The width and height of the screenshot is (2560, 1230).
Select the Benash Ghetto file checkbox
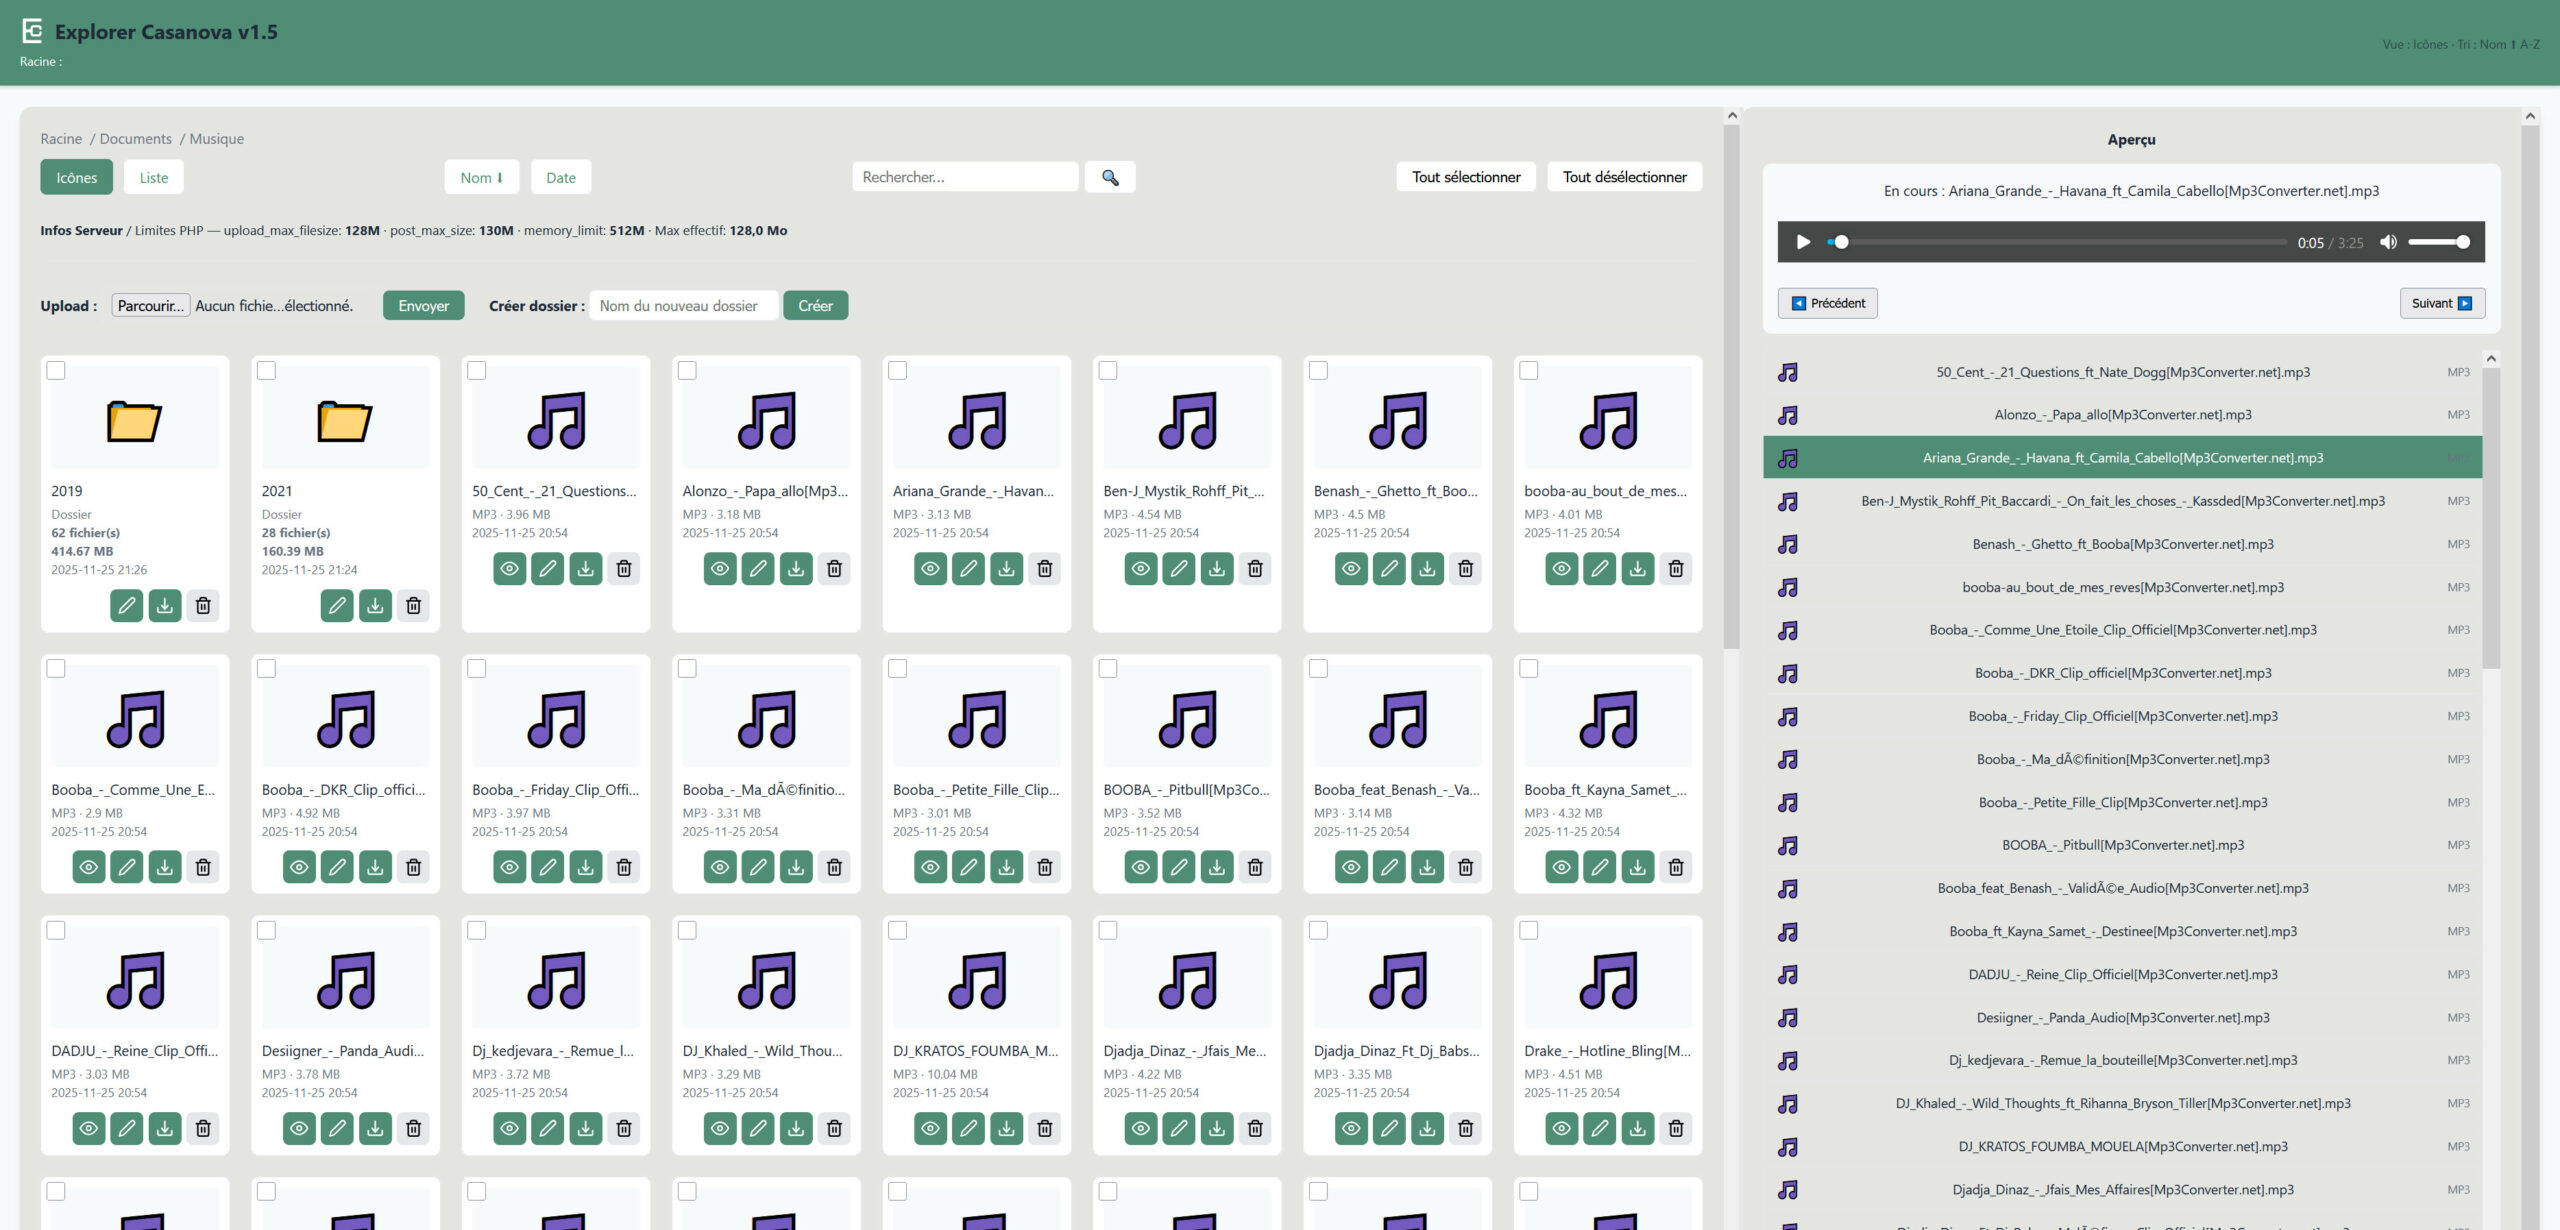tap(1318, 370)
